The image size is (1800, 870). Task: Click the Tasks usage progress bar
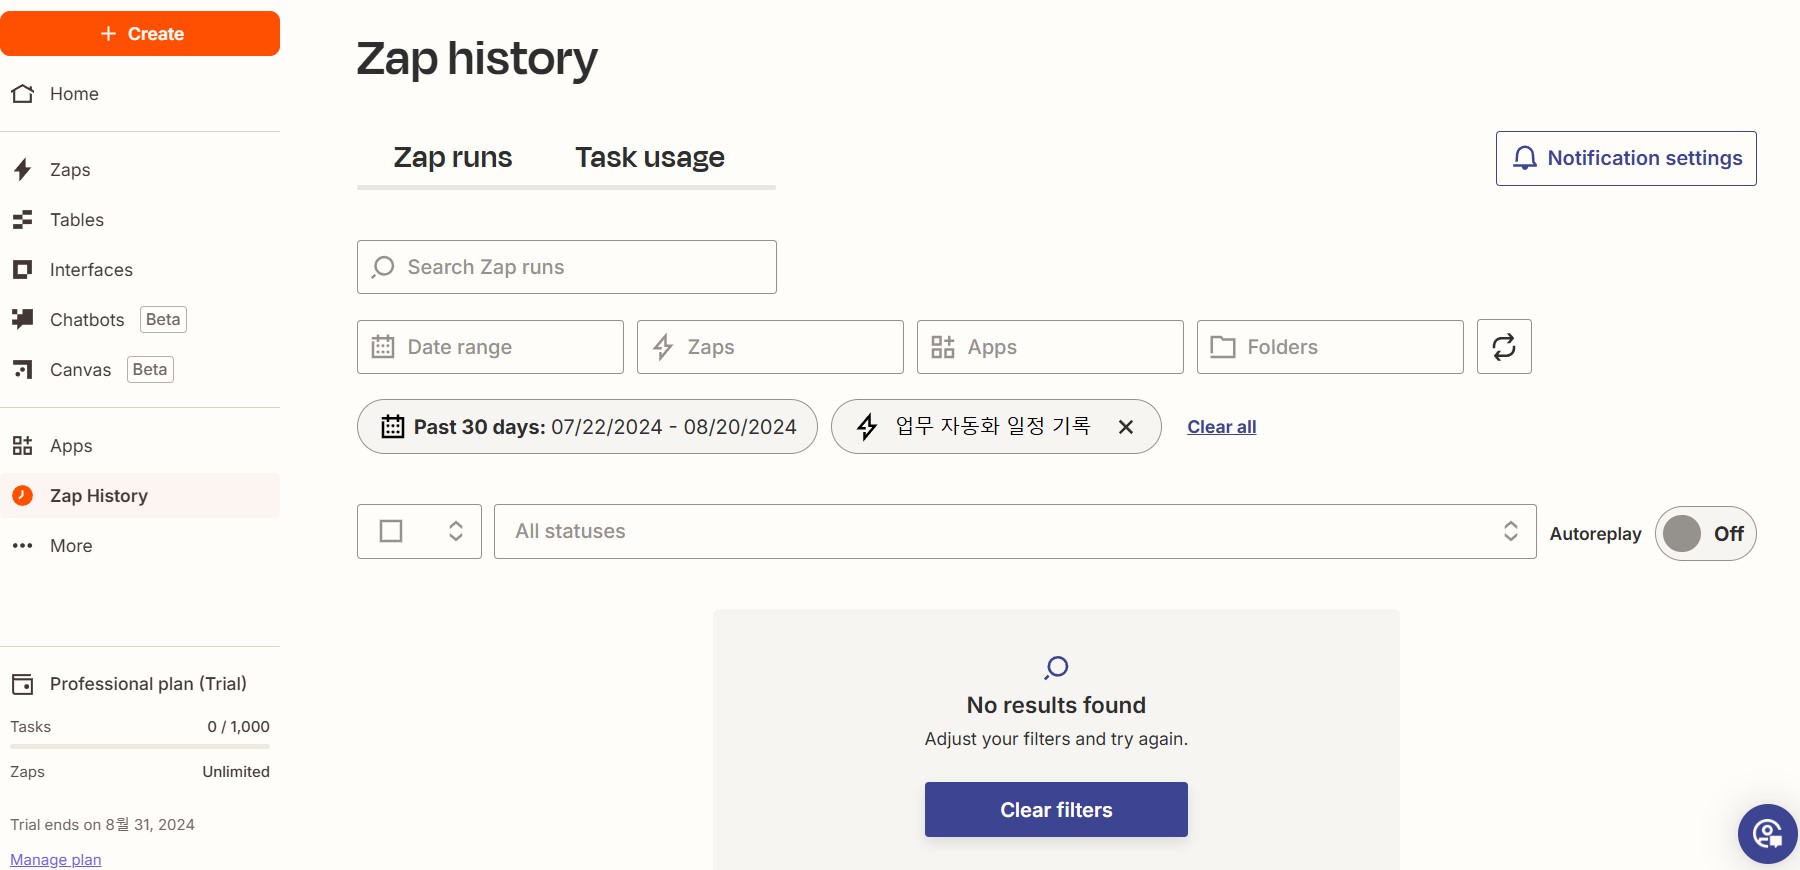[x=140, y=746]
